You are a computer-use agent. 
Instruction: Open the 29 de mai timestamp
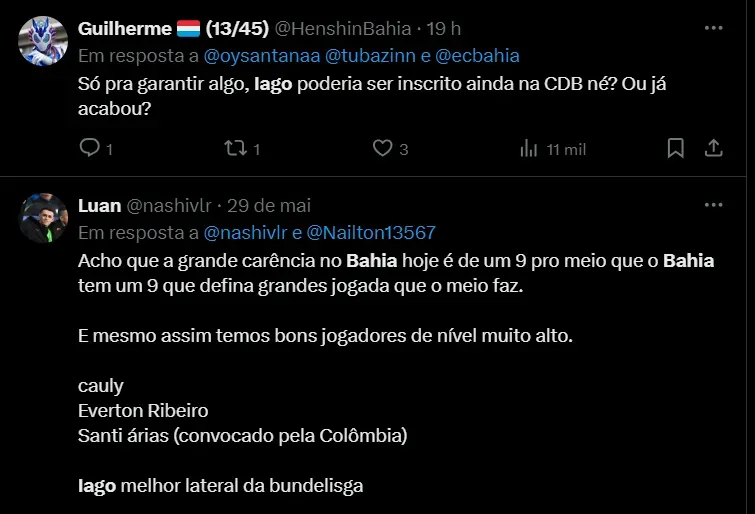[269, 206]
